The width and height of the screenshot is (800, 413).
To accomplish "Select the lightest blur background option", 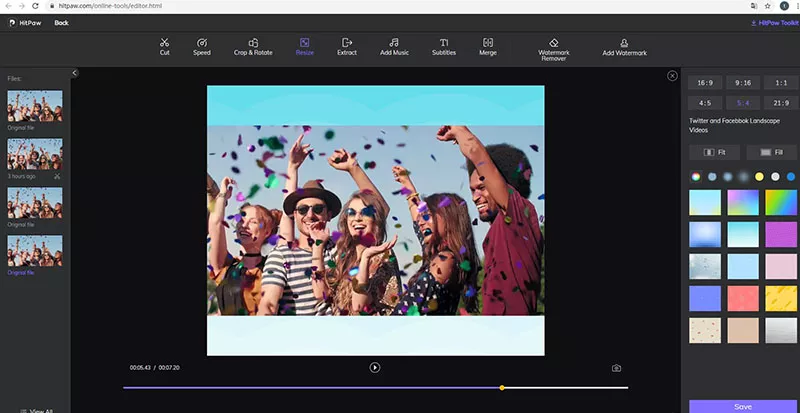I will point(712,177).
